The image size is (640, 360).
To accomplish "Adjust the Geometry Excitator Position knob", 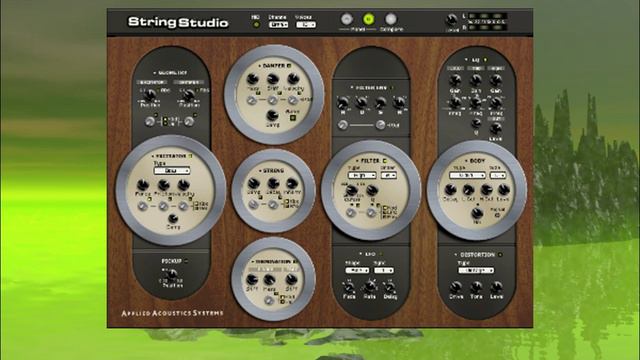I will pos(150,95).
